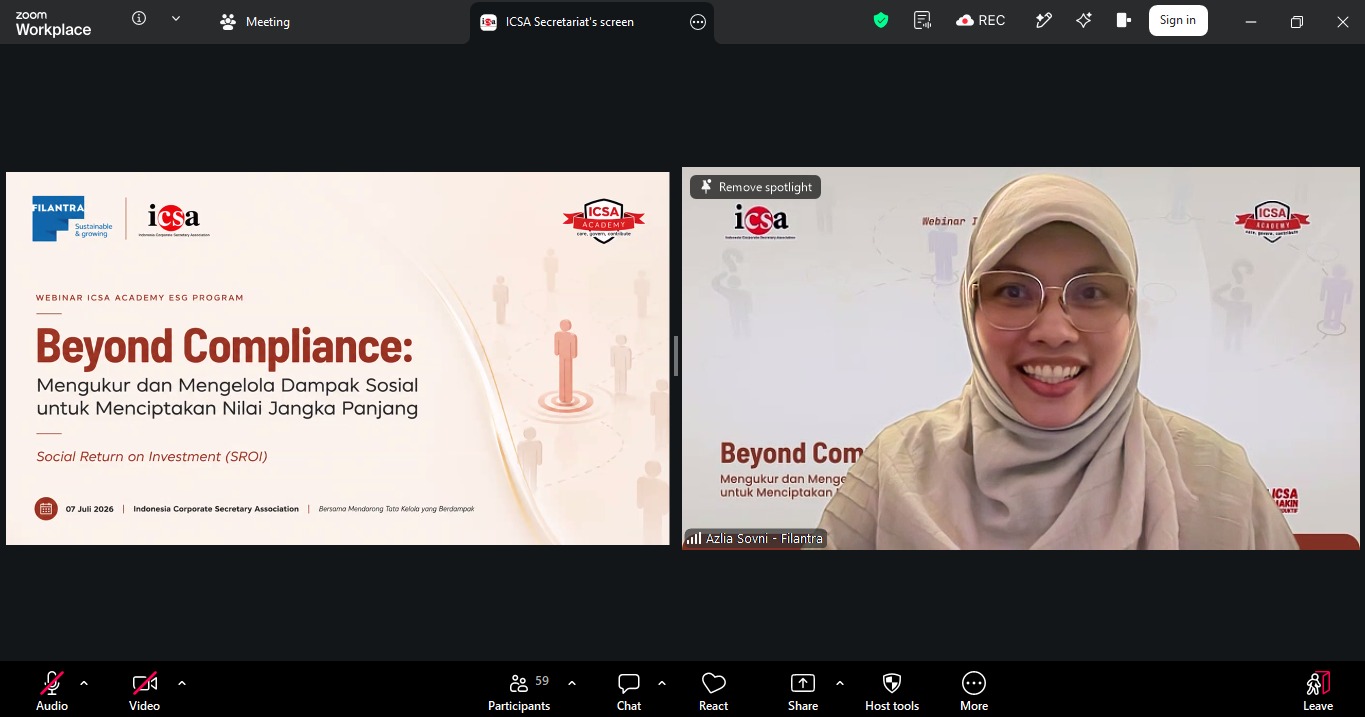Viewport: 1365px width, 717px height.
Task: Click the pin icon in Remove spotlight
Action: pos(706,187)
